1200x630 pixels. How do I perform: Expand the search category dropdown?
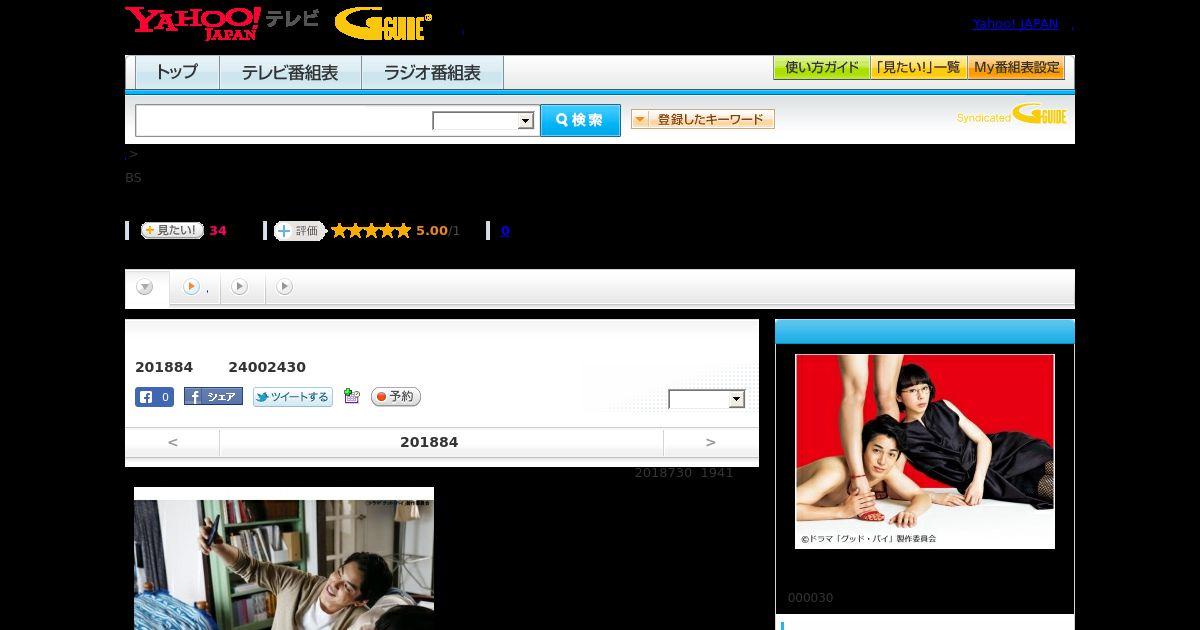pyautogui.click(x=483, y=121)
